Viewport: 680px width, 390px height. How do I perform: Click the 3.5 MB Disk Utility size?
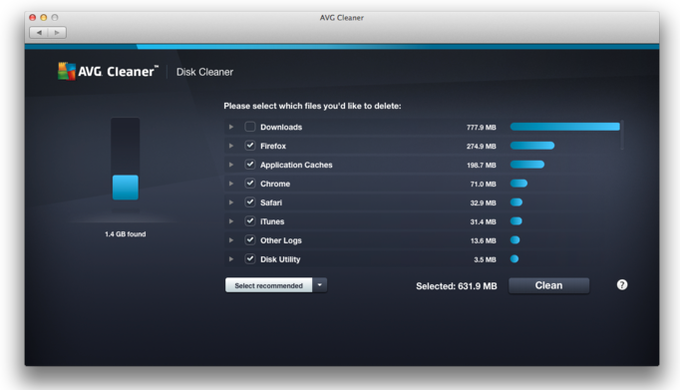tap(484, 259)
